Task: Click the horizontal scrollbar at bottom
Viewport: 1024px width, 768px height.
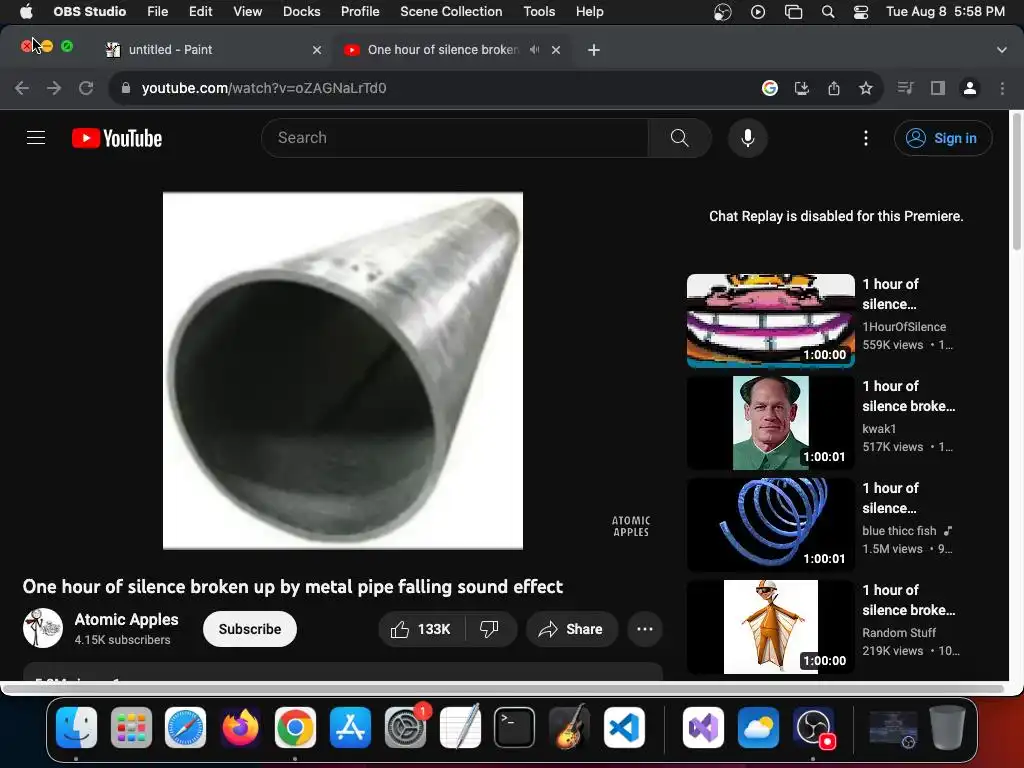Action: tap(503, 688)
